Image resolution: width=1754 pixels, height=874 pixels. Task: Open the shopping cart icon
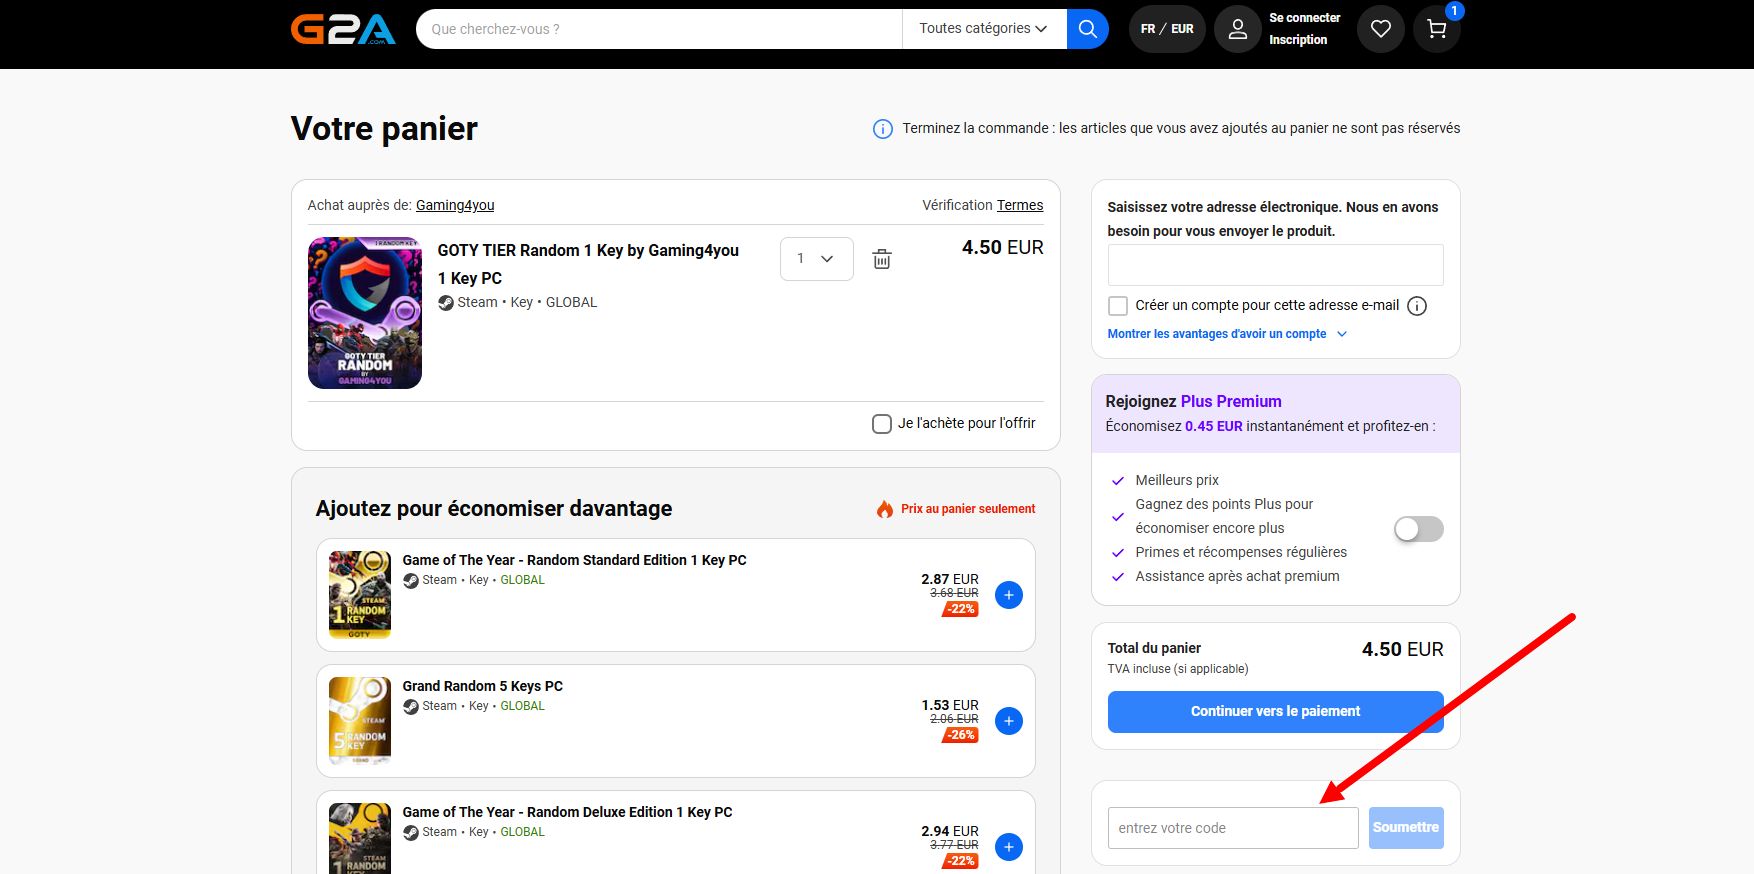1437,29
